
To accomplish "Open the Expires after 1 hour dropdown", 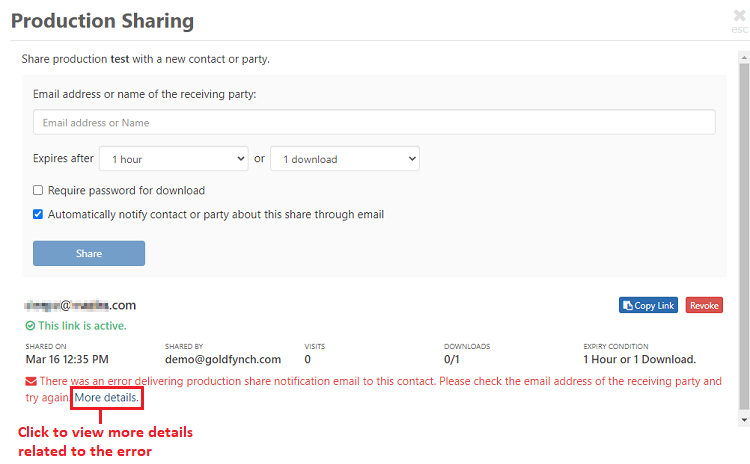I will (x=173, y=159).
